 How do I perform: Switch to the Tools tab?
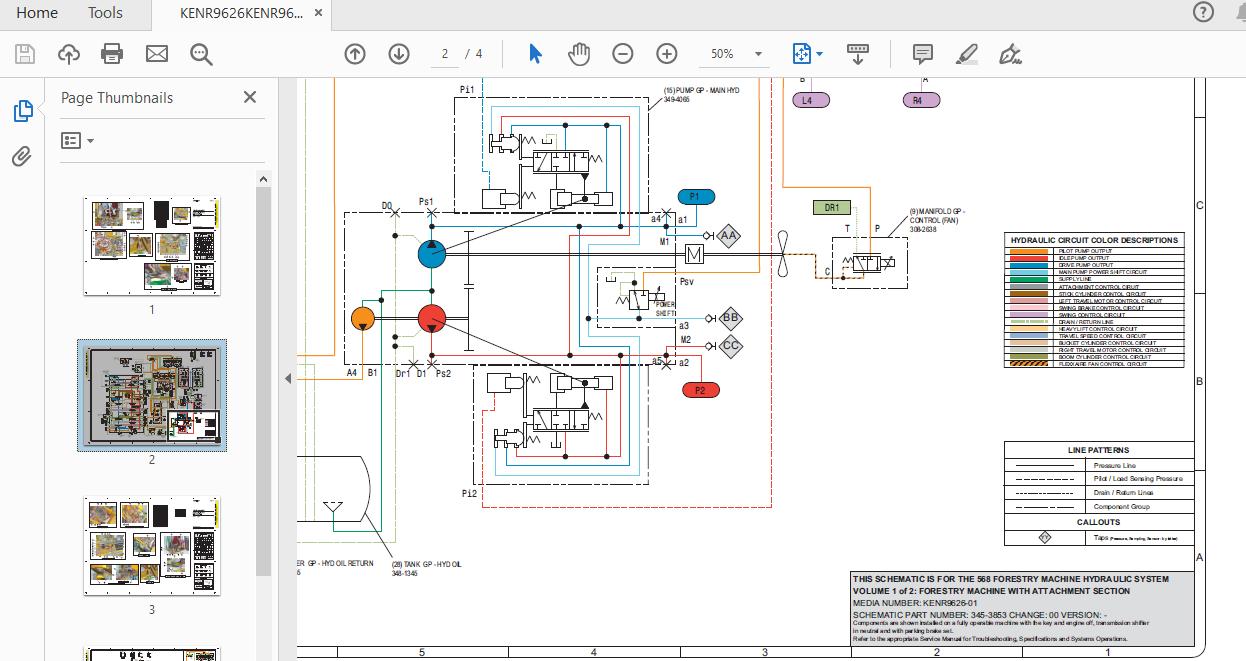point(105,13)
